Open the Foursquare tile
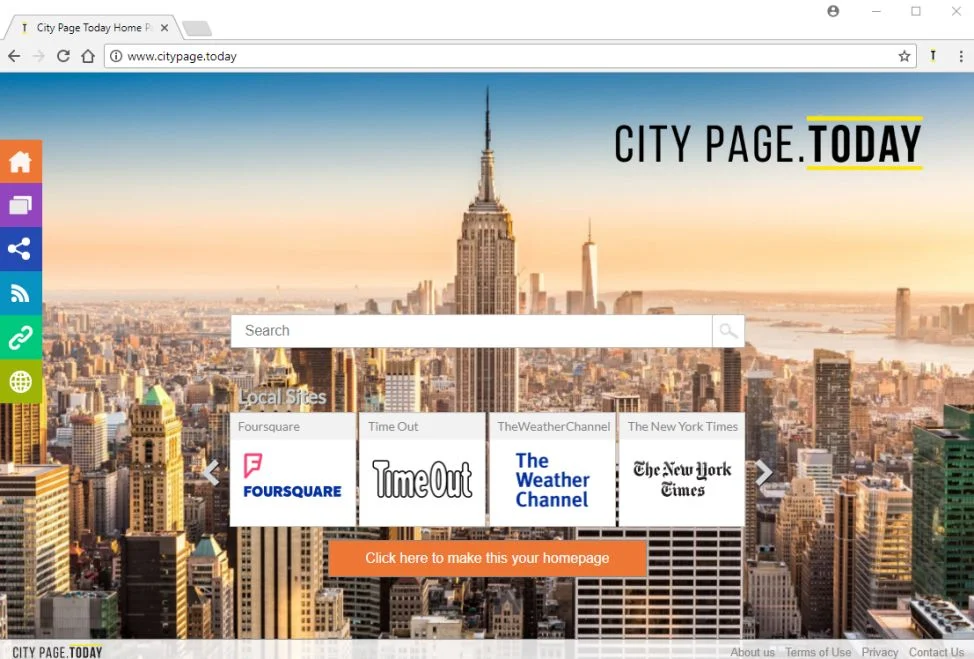974x659 pixels. coord(293,470)
